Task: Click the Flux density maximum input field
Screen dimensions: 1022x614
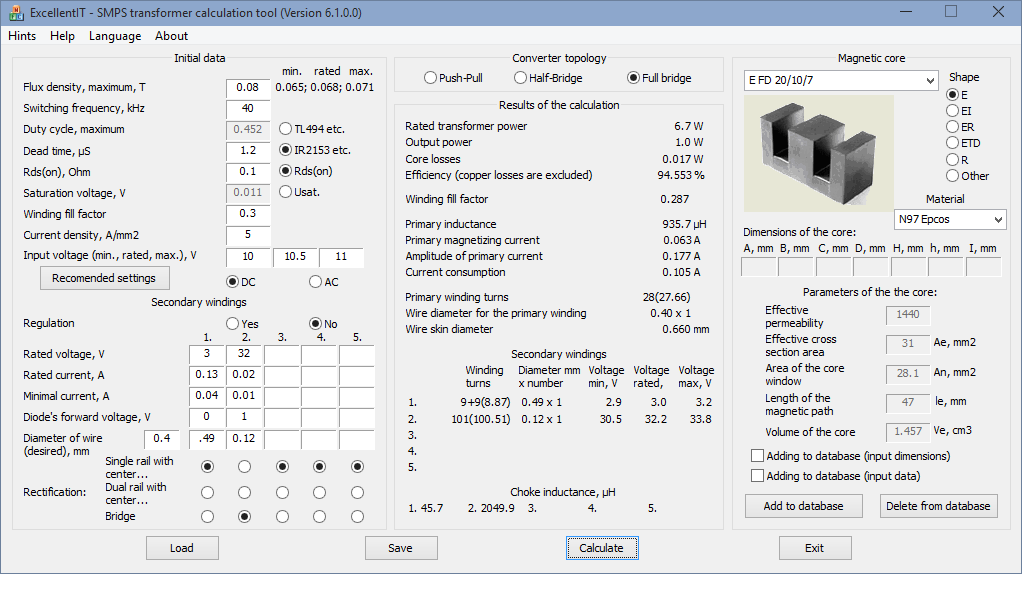Action: pos(248,87)
